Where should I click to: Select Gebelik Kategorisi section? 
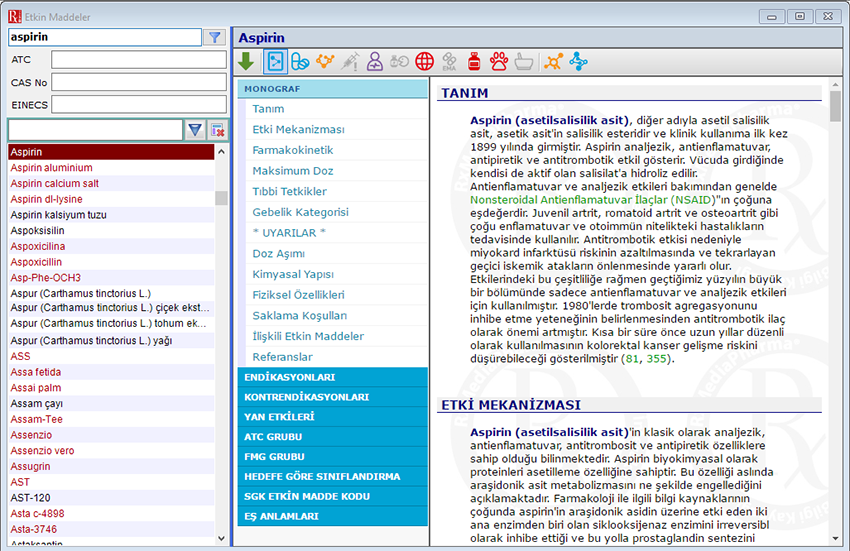click(300, 212)
